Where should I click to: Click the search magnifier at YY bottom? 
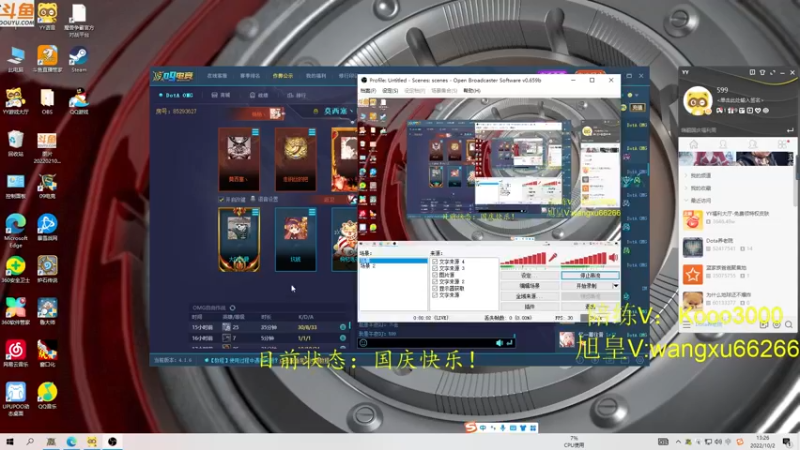click(789, 324)
